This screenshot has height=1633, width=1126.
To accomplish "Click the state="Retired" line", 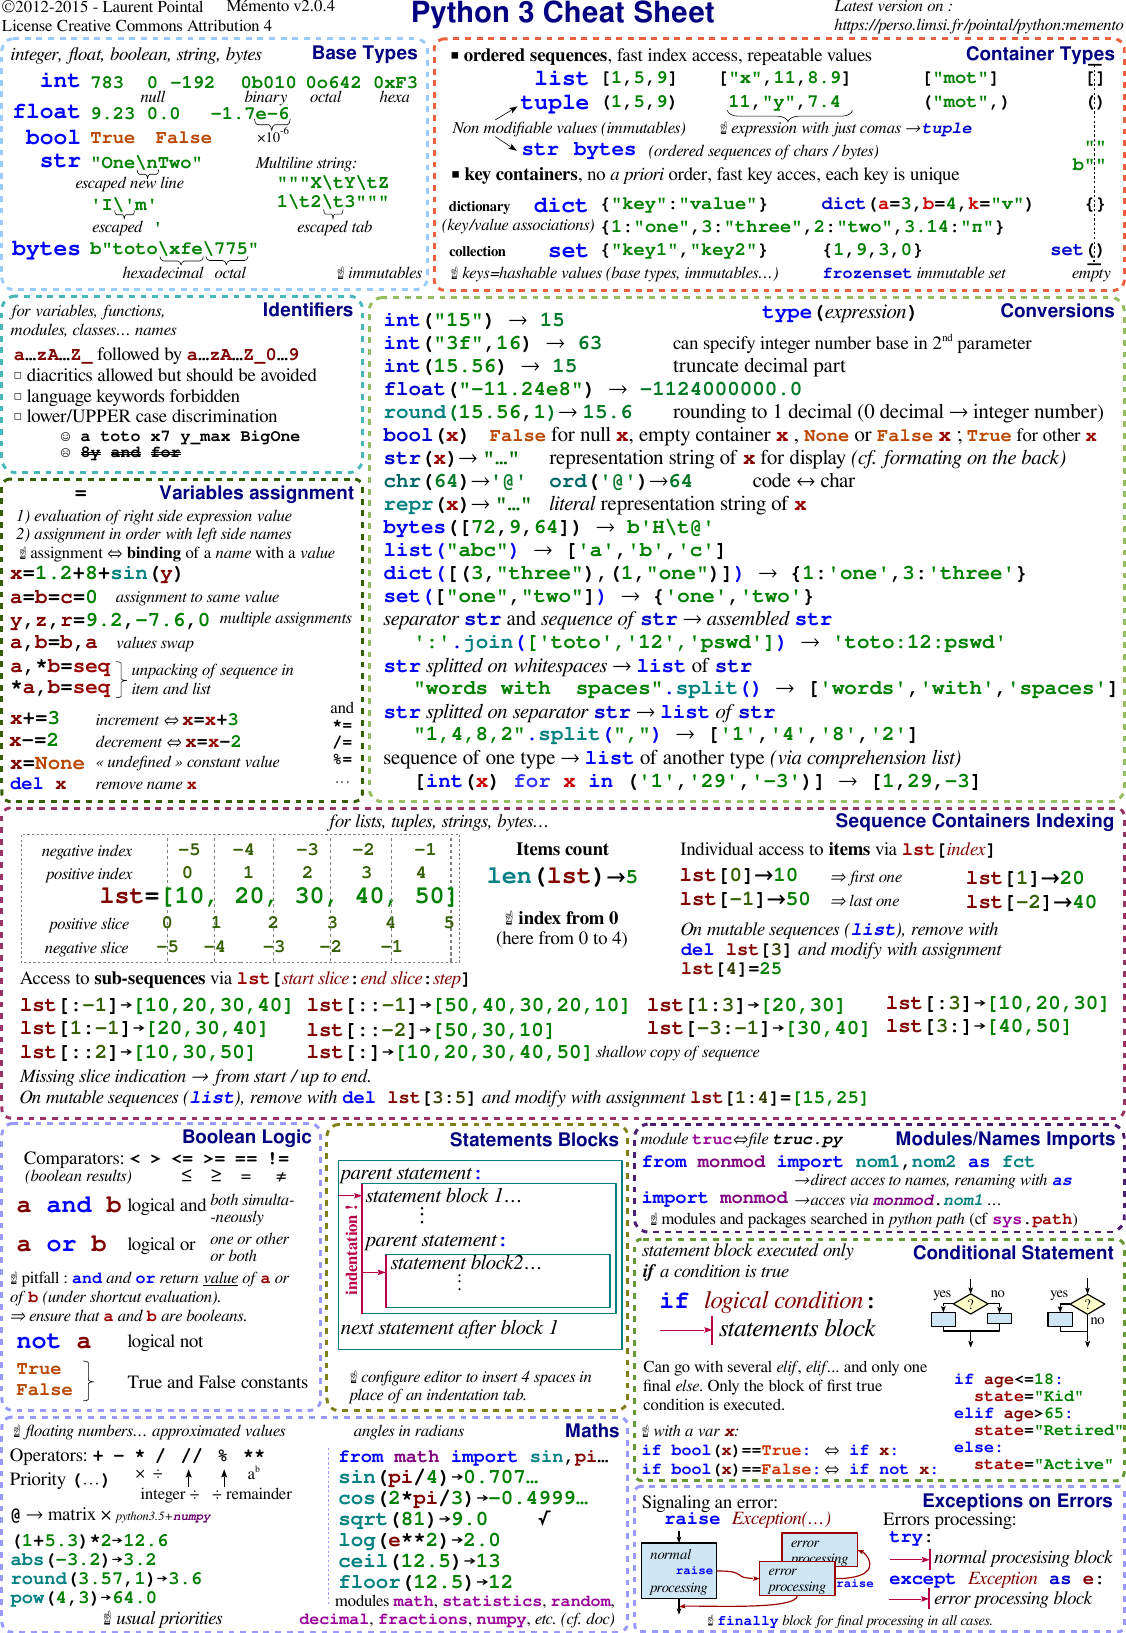I will [x=1049, y=1430].
